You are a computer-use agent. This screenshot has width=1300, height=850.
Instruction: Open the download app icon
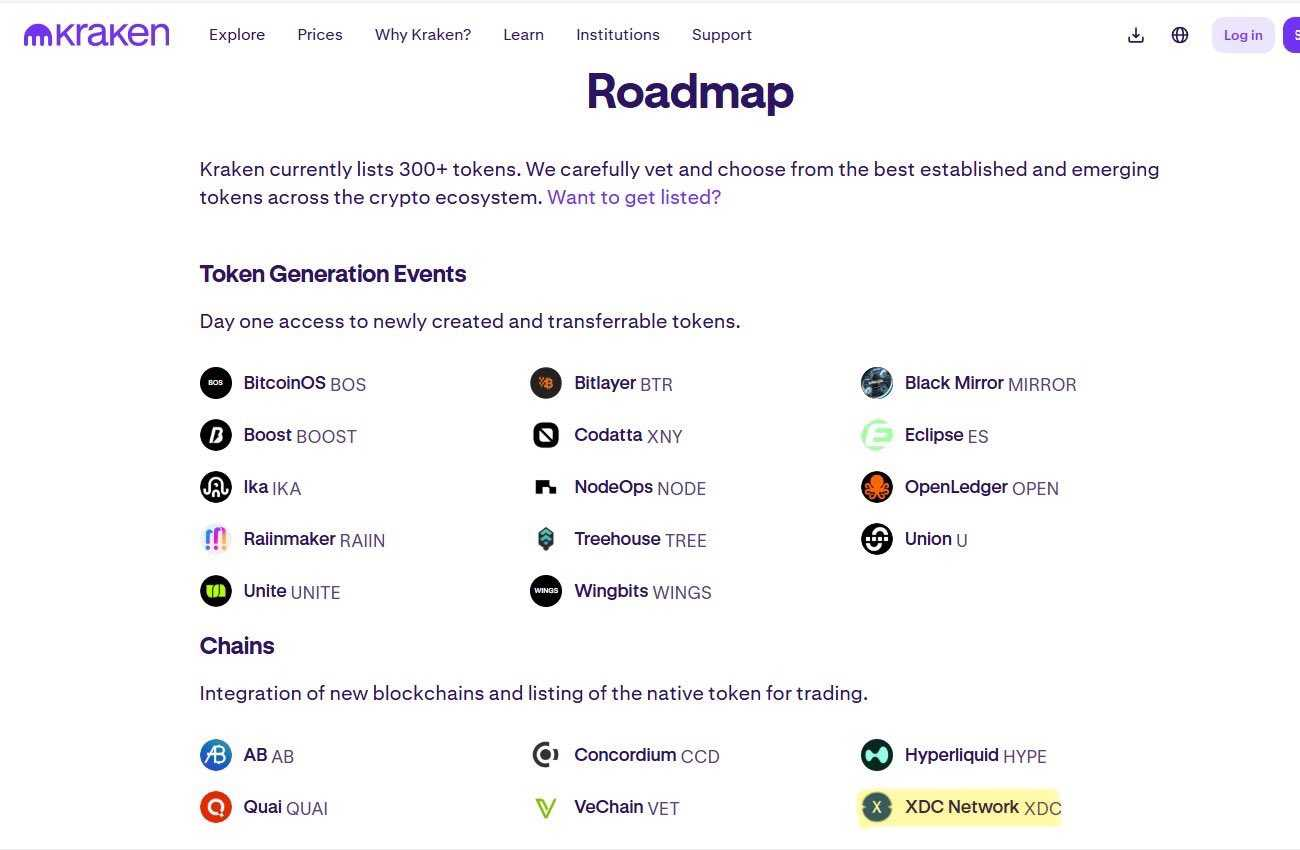coord(1136,35)
